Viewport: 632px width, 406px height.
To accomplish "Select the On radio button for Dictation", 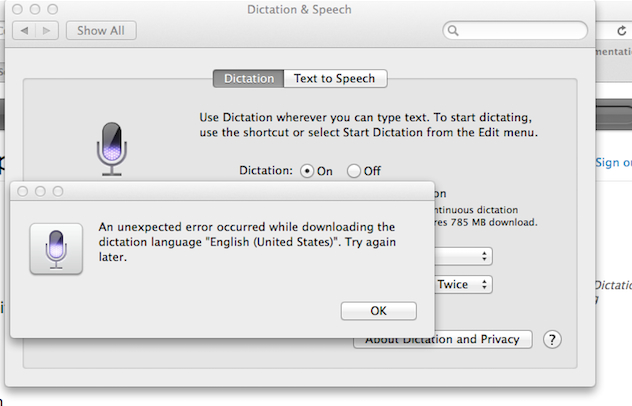I will point(307,171).
